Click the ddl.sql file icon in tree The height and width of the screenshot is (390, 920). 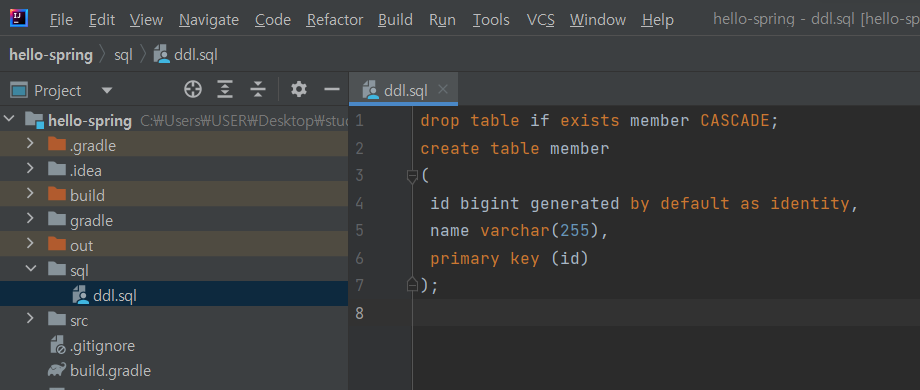click(80, 295)
